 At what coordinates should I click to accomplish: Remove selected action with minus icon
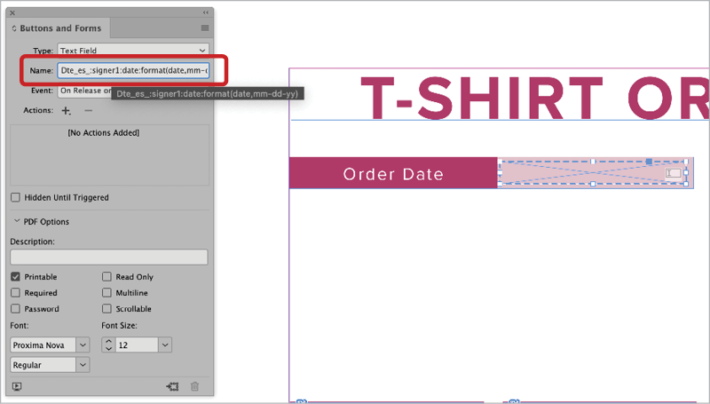pyautogui.click(x=88, y=111)
